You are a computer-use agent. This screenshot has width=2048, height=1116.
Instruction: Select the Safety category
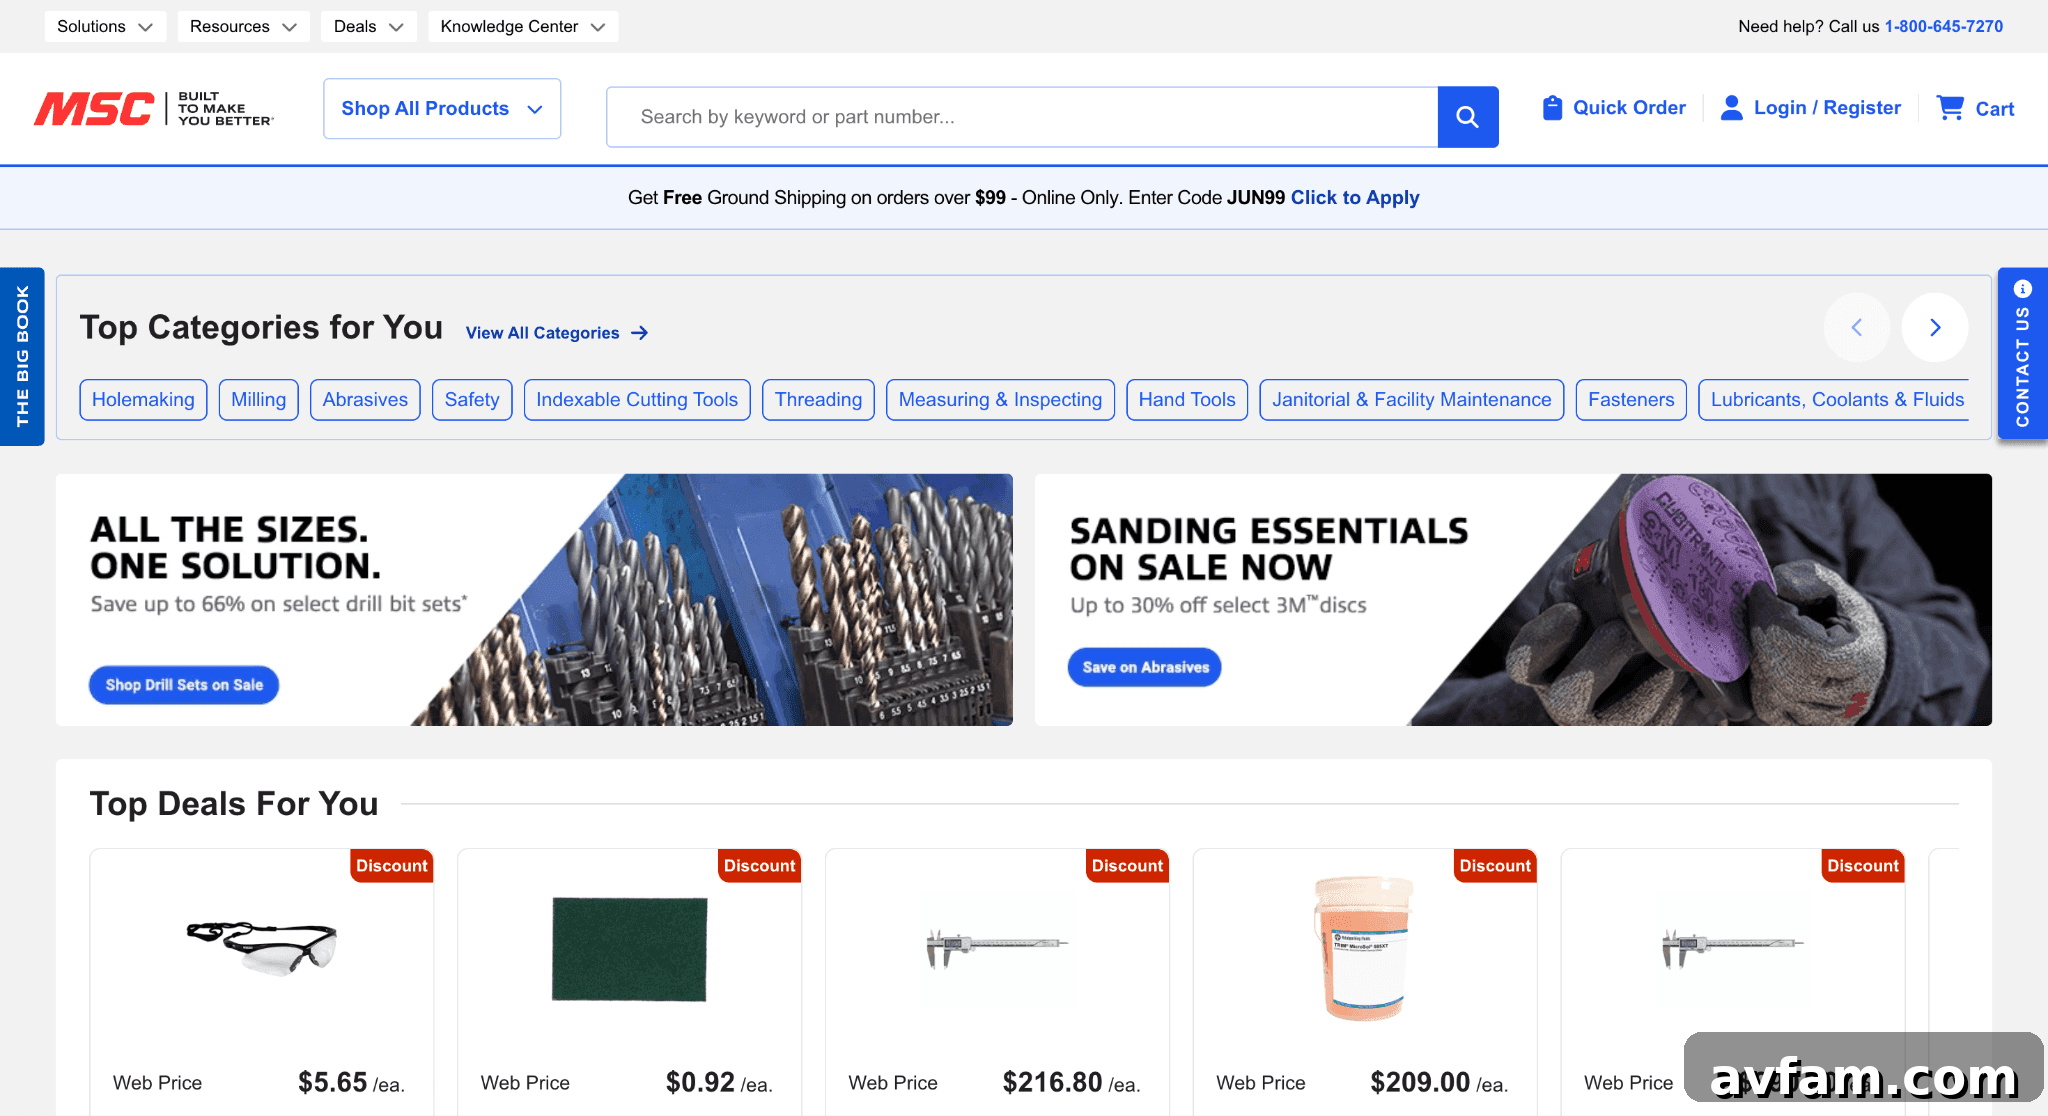pos(472,400)
